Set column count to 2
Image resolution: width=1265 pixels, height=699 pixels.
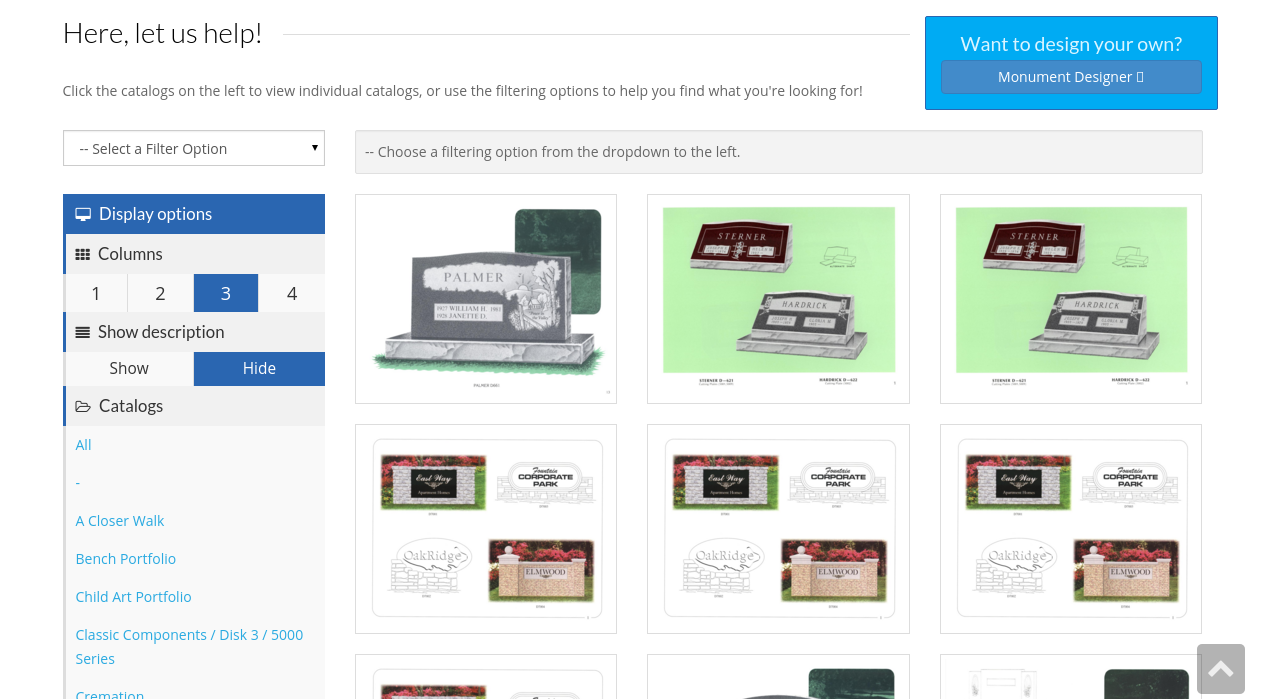coord(160,293)
